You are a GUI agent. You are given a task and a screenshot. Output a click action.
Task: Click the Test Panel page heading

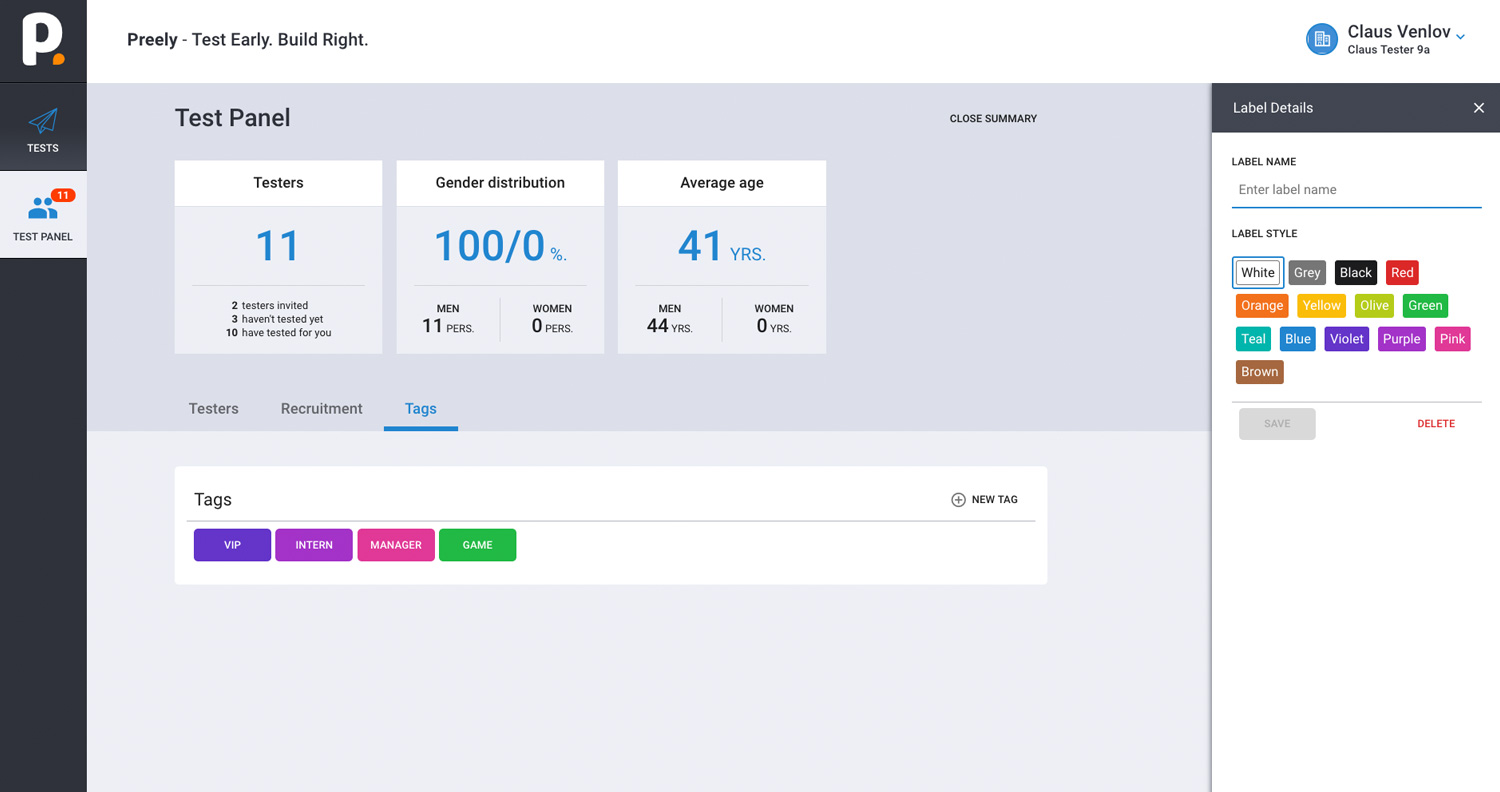[x=233, y=118]
